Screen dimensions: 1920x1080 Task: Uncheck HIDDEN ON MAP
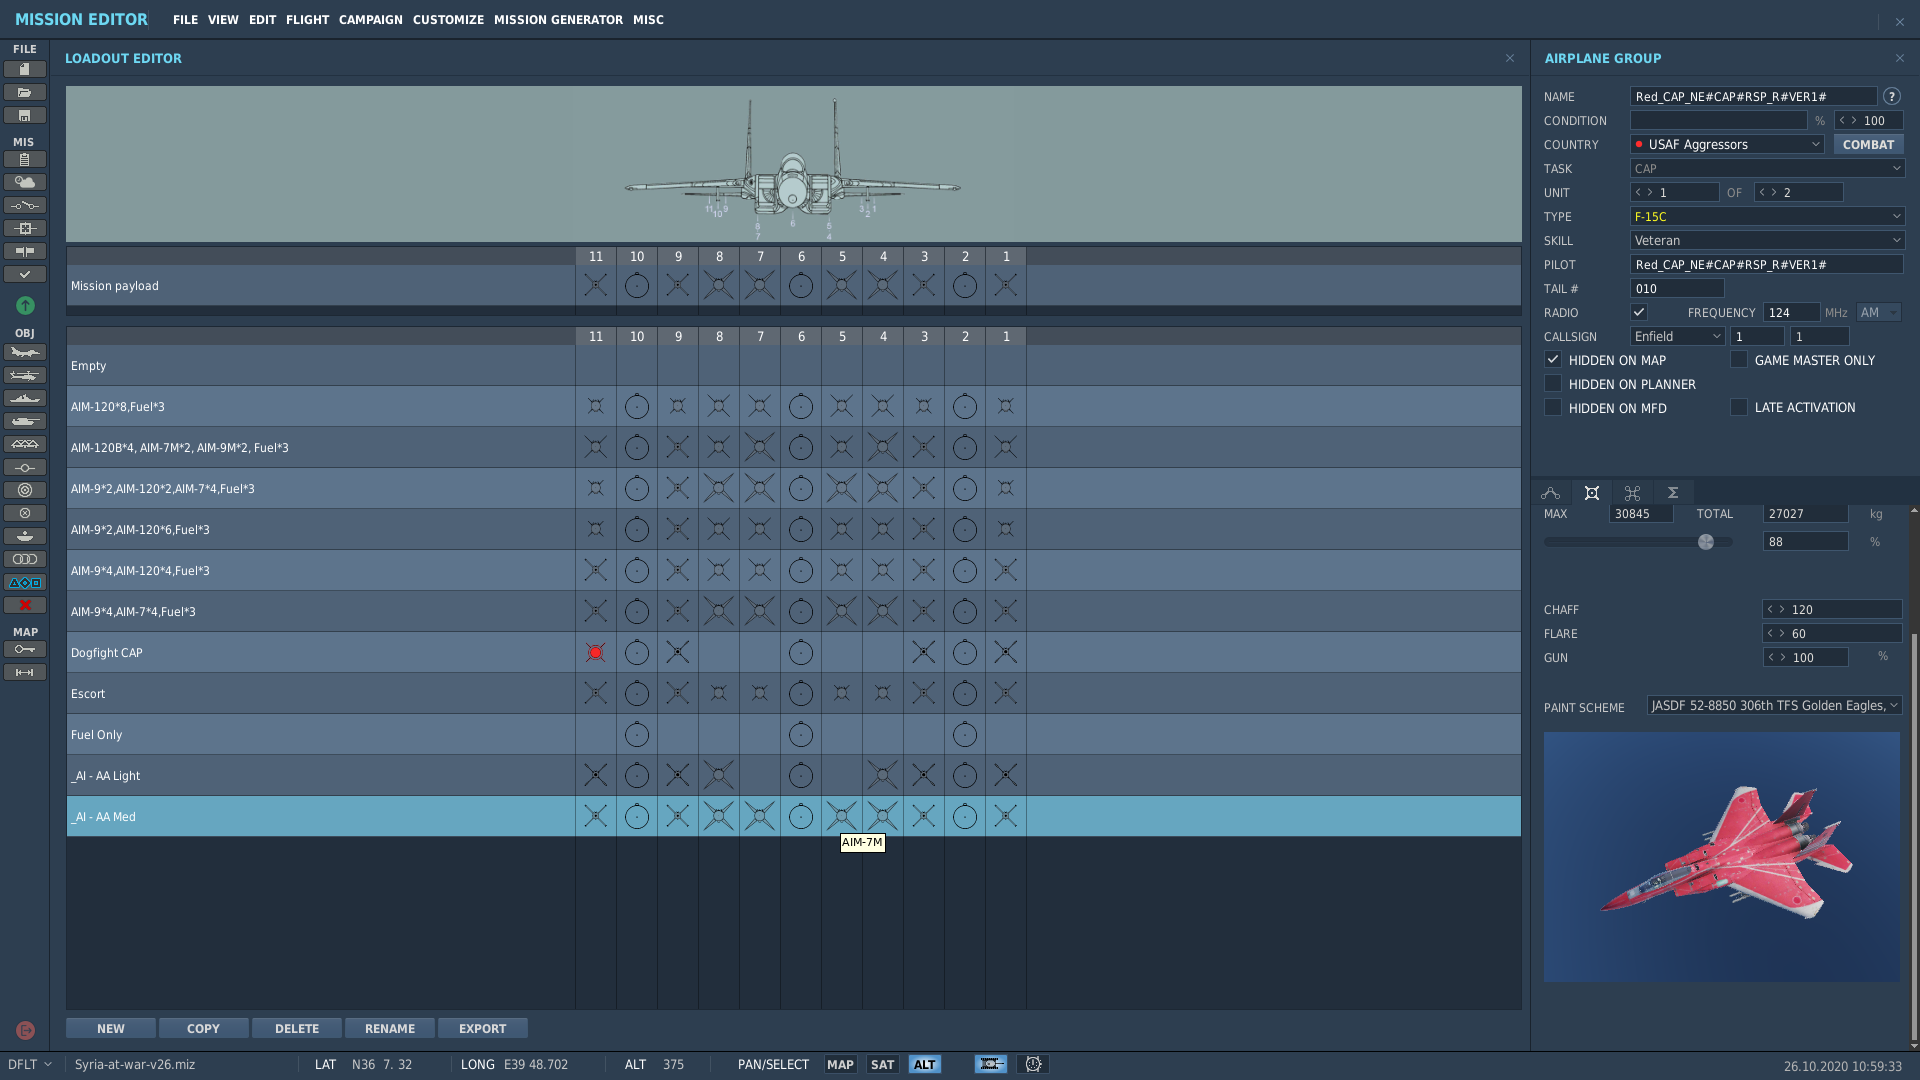pos(1553,359)
